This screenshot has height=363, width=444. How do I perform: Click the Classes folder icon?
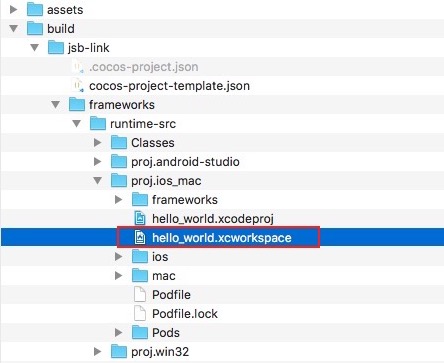(x=119, y=142)
